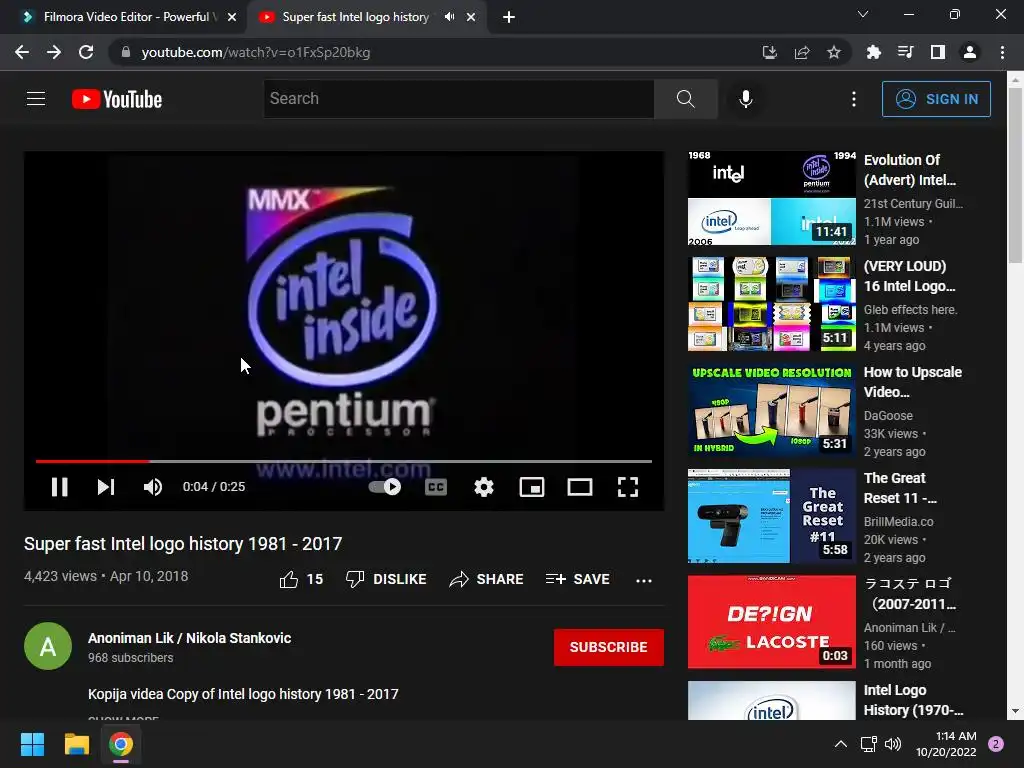Open The Great Reset 11 video title
Viewport: 1024px width, 768px height.
pos(900,488)
